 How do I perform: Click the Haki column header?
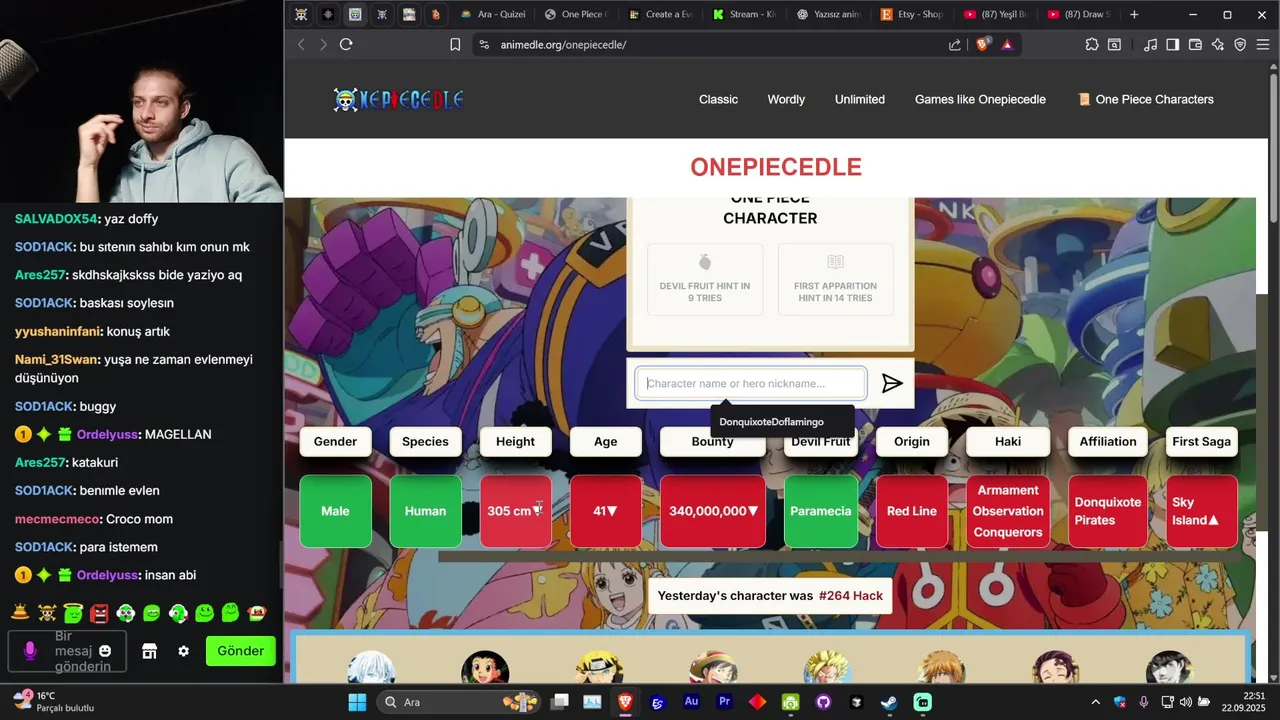[x=1008, y=441]
